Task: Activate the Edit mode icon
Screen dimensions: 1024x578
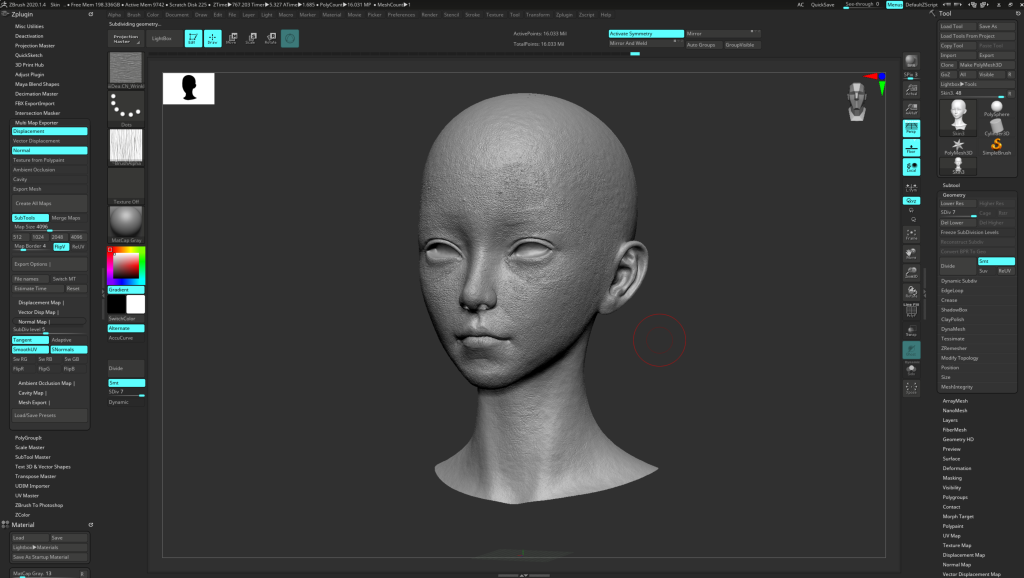Action: (191, 39)
